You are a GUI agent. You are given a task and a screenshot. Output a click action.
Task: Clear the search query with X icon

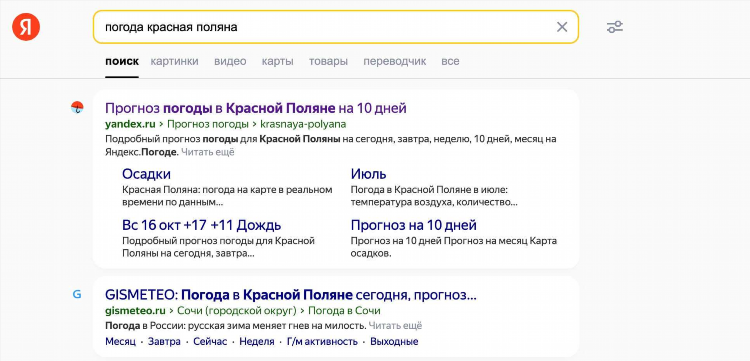point(562,27)
